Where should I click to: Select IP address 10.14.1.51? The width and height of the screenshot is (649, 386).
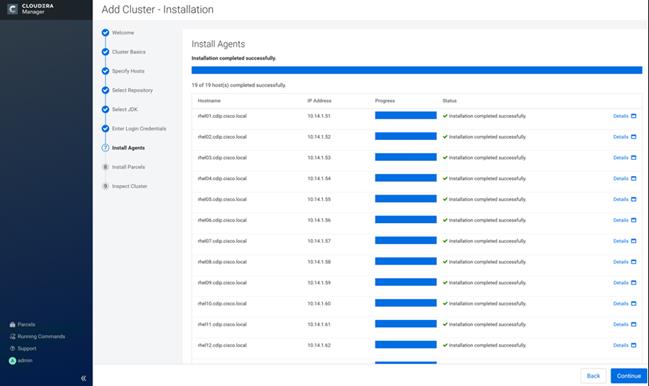319,116
